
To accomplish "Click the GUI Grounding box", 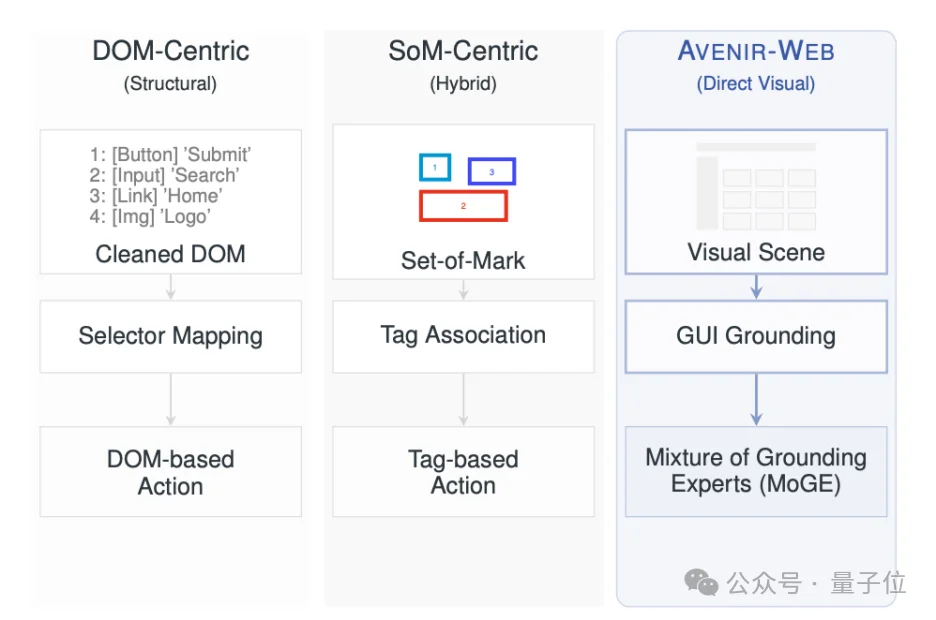I will (x=756, y=336).
